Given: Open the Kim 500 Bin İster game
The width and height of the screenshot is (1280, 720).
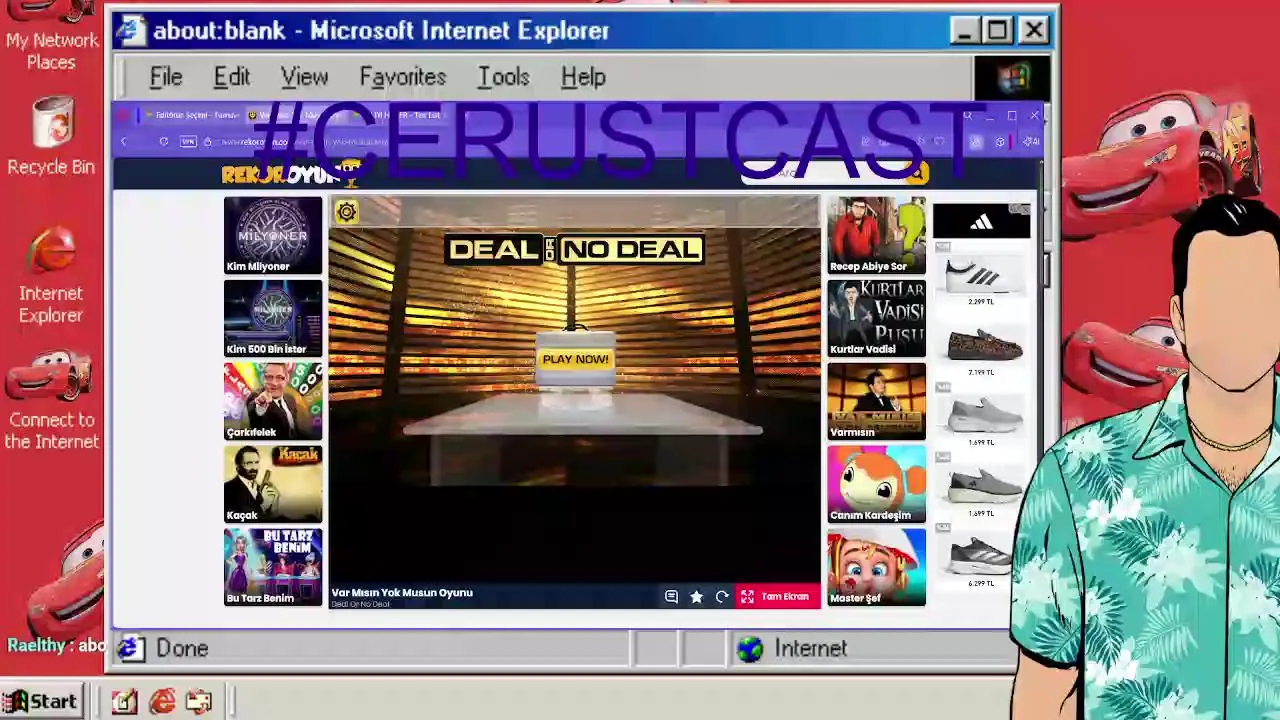Looking at the screenshot, I should 273,318.
